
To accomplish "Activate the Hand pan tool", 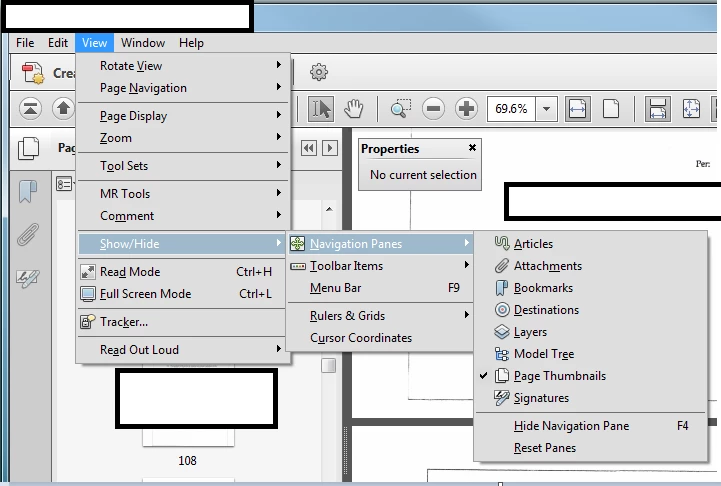I will click(x=354, y=109).
